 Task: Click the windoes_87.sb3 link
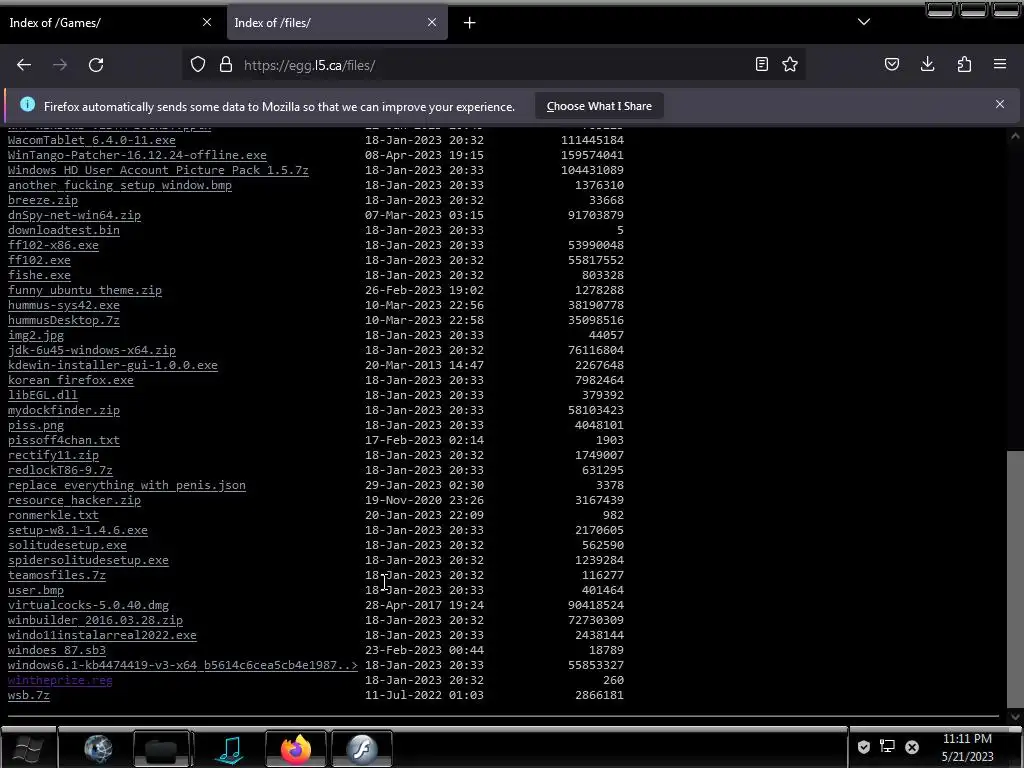point(57,650)
